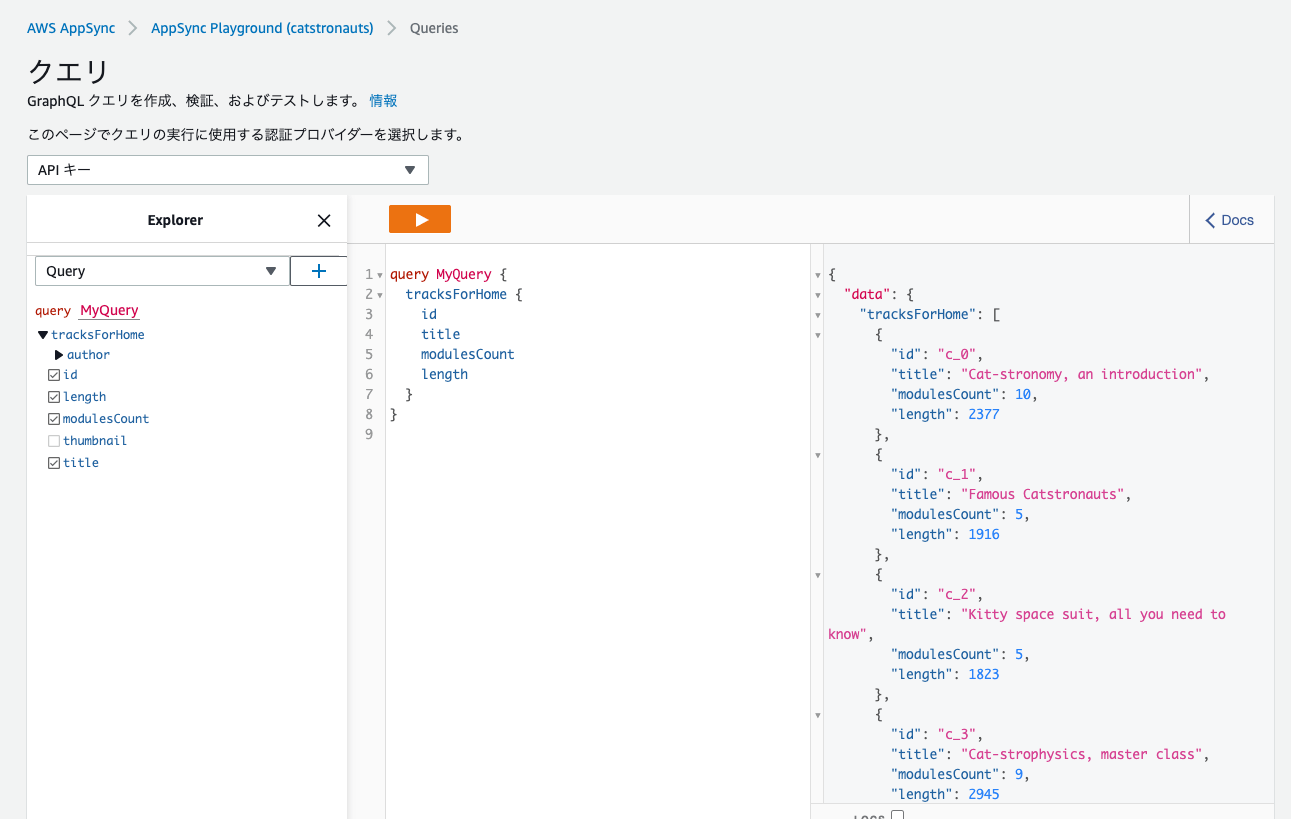Uncheck the title field checkbox
1291x819 pixels.
pos(54,463)
